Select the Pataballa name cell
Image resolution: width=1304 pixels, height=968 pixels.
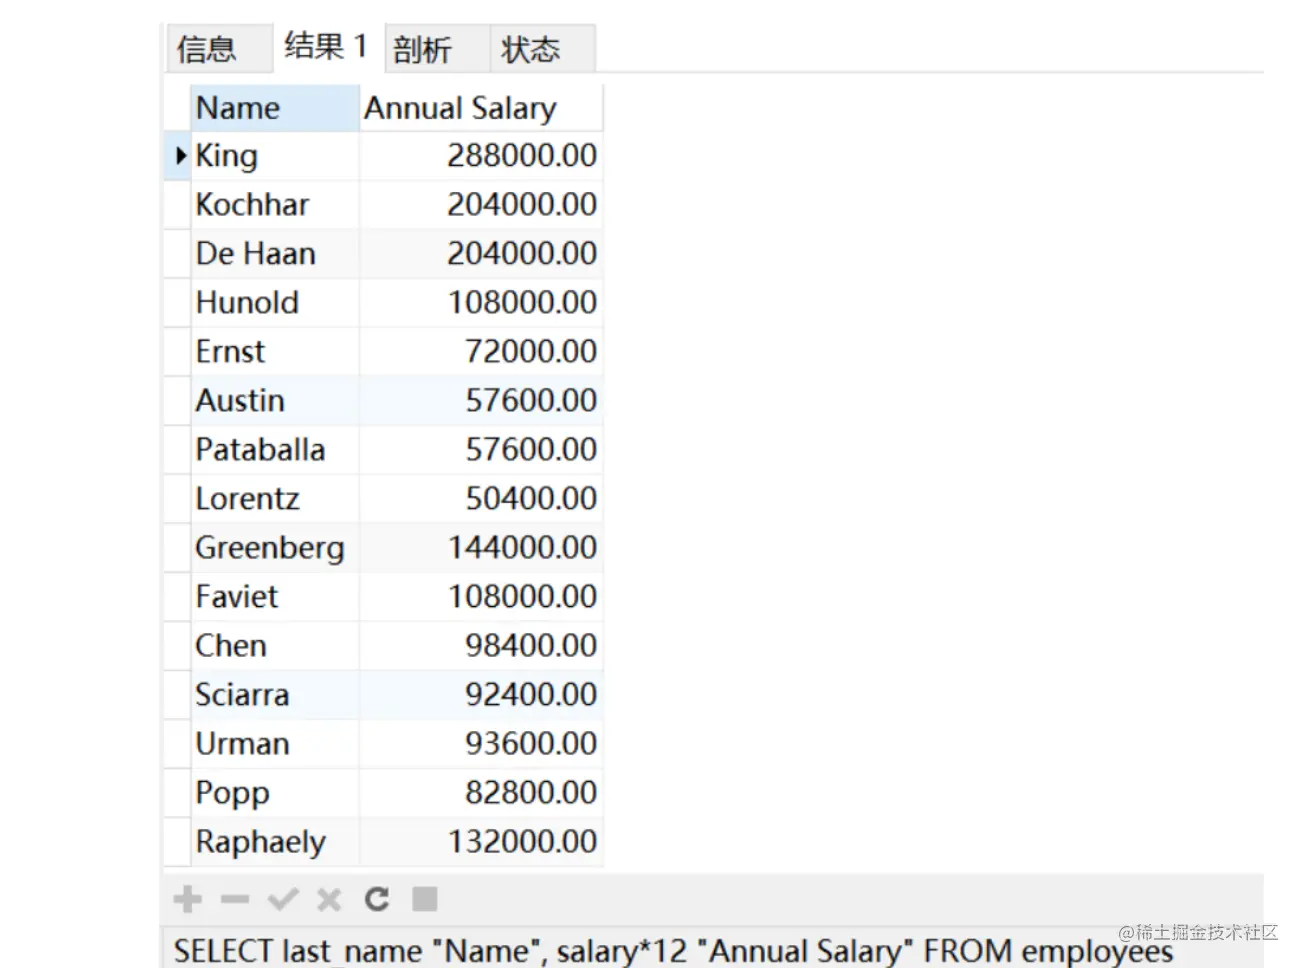[275, 450]
